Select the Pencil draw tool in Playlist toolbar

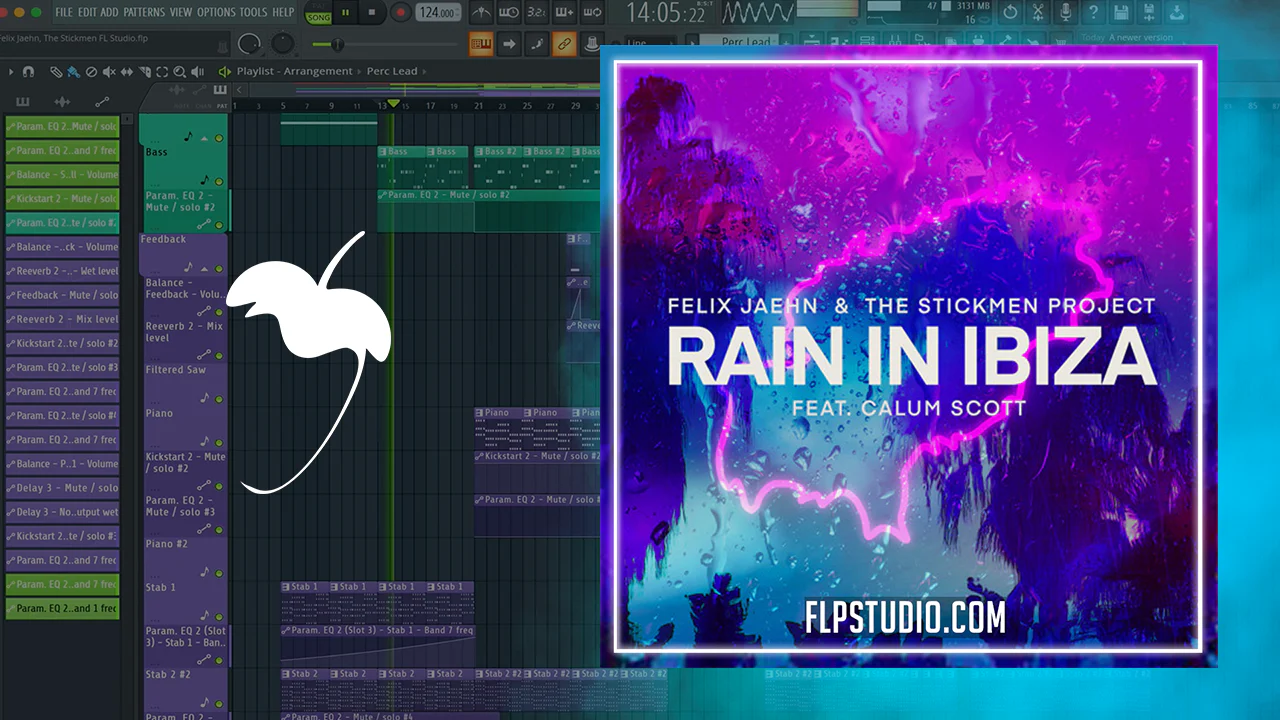56,72
